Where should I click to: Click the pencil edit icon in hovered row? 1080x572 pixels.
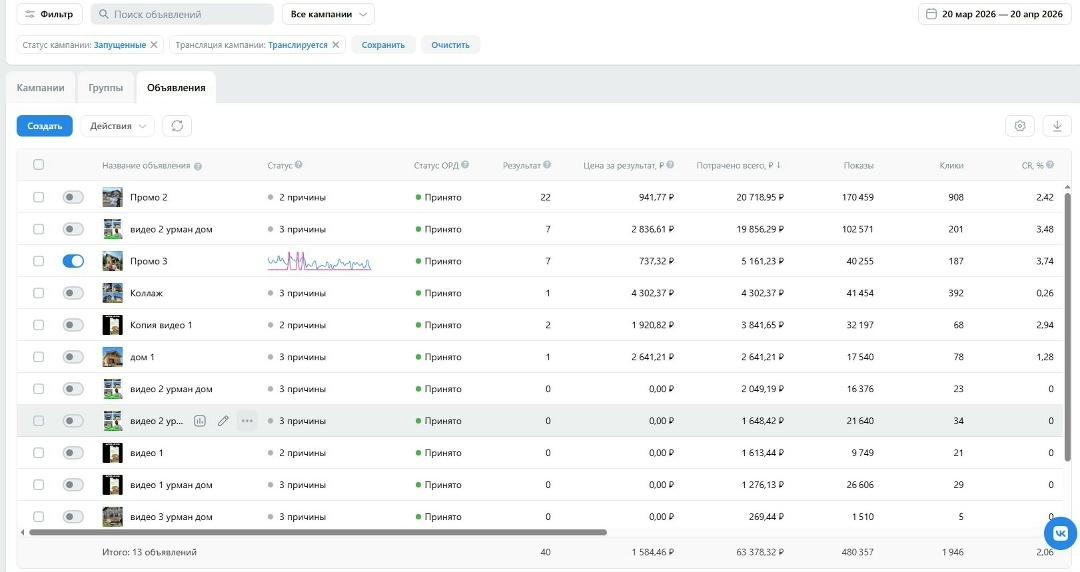(223, 420)
